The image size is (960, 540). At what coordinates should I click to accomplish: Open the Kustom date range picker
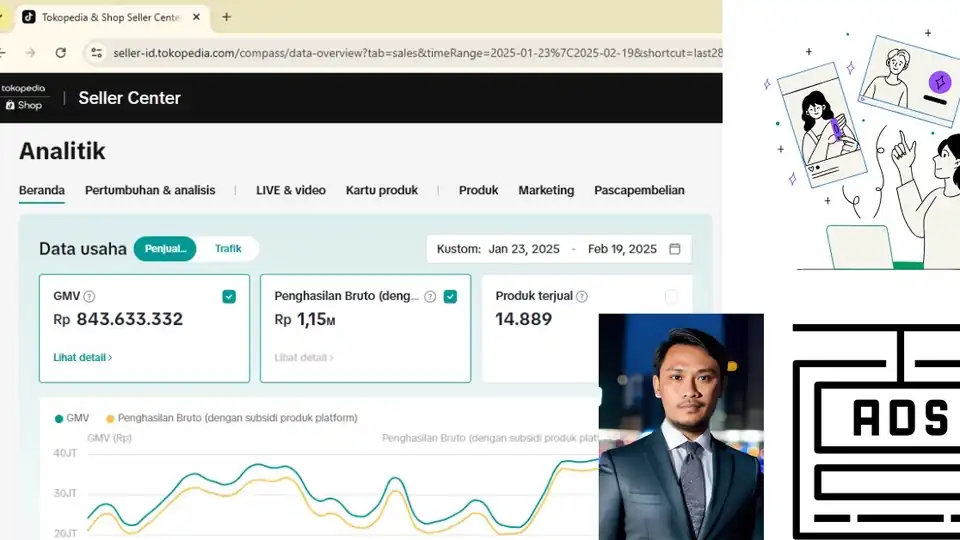559,249
